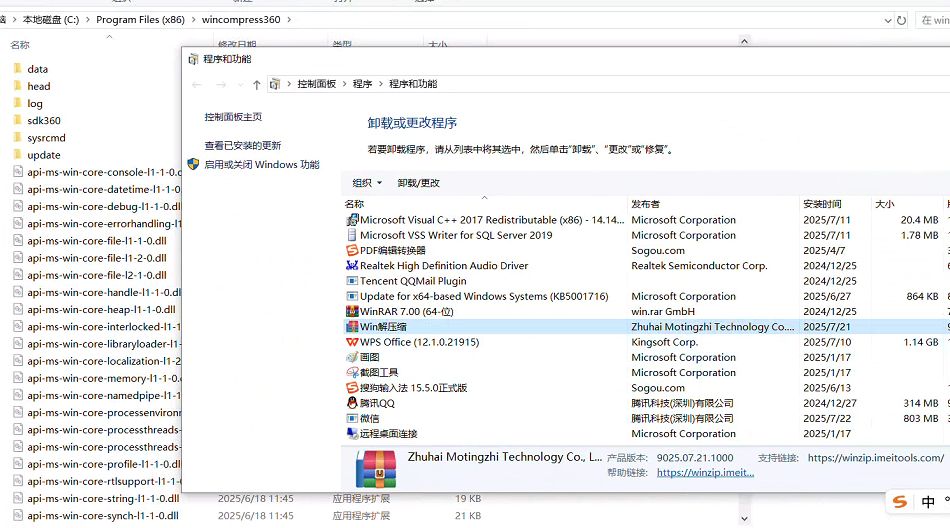Viewport: 950px width, 528px height.
Task: Select the sysrcmd folder
Action: coord(46,138)
